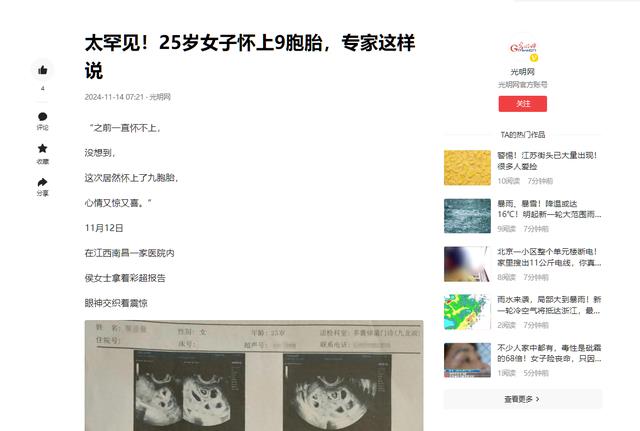This screenshot has height=431, width=640.
Task: Share the article using arrow icon
Action: [x=42, y=182]
